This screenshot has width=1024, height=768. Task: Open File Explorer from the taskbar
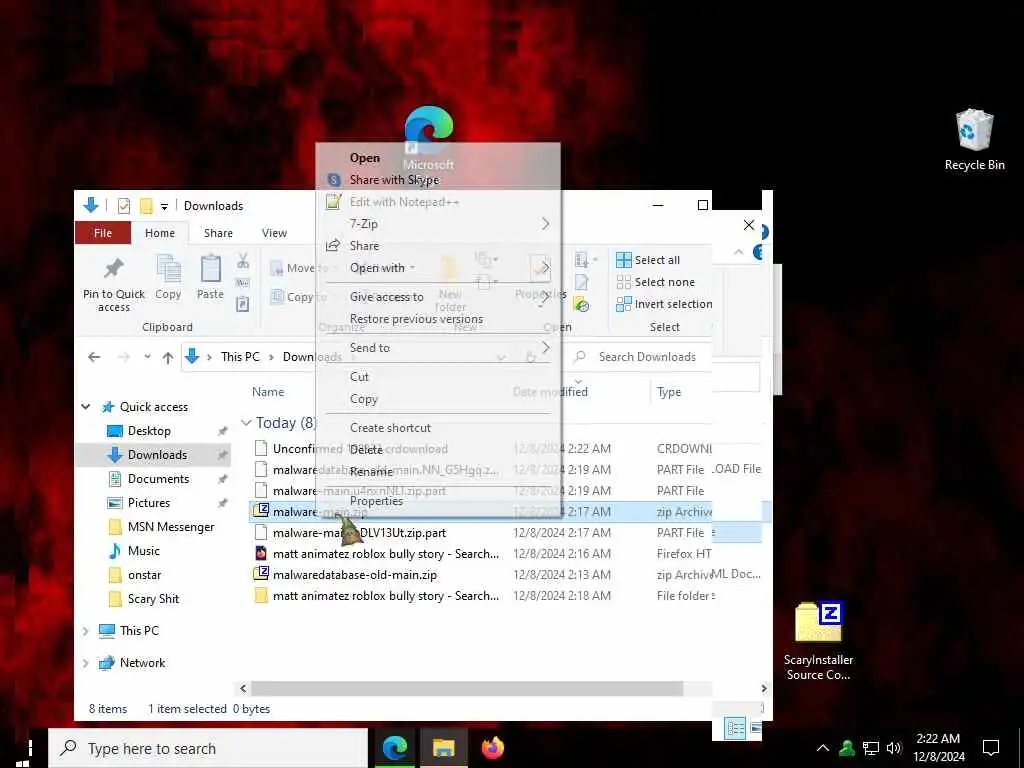[443, 748]
